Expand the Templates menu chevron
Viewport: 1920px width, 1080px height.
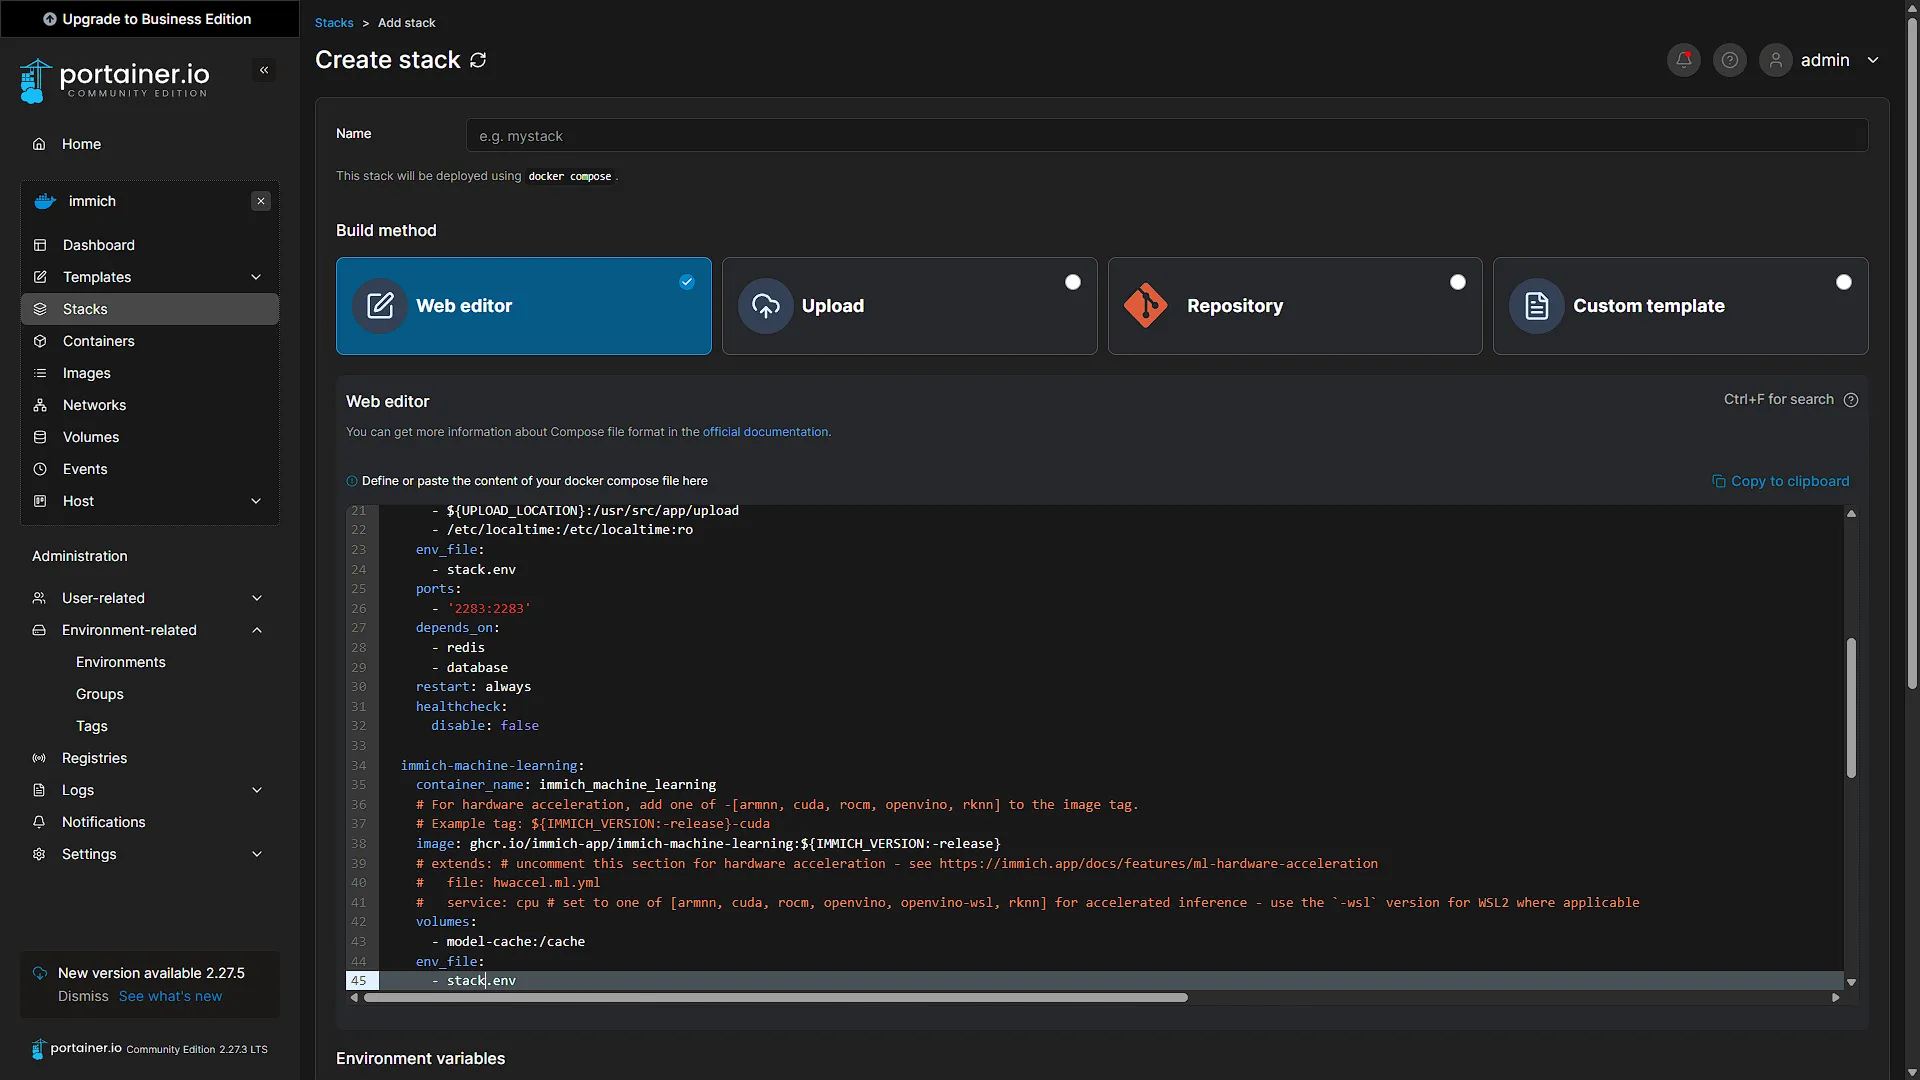[x=256, y=277]
